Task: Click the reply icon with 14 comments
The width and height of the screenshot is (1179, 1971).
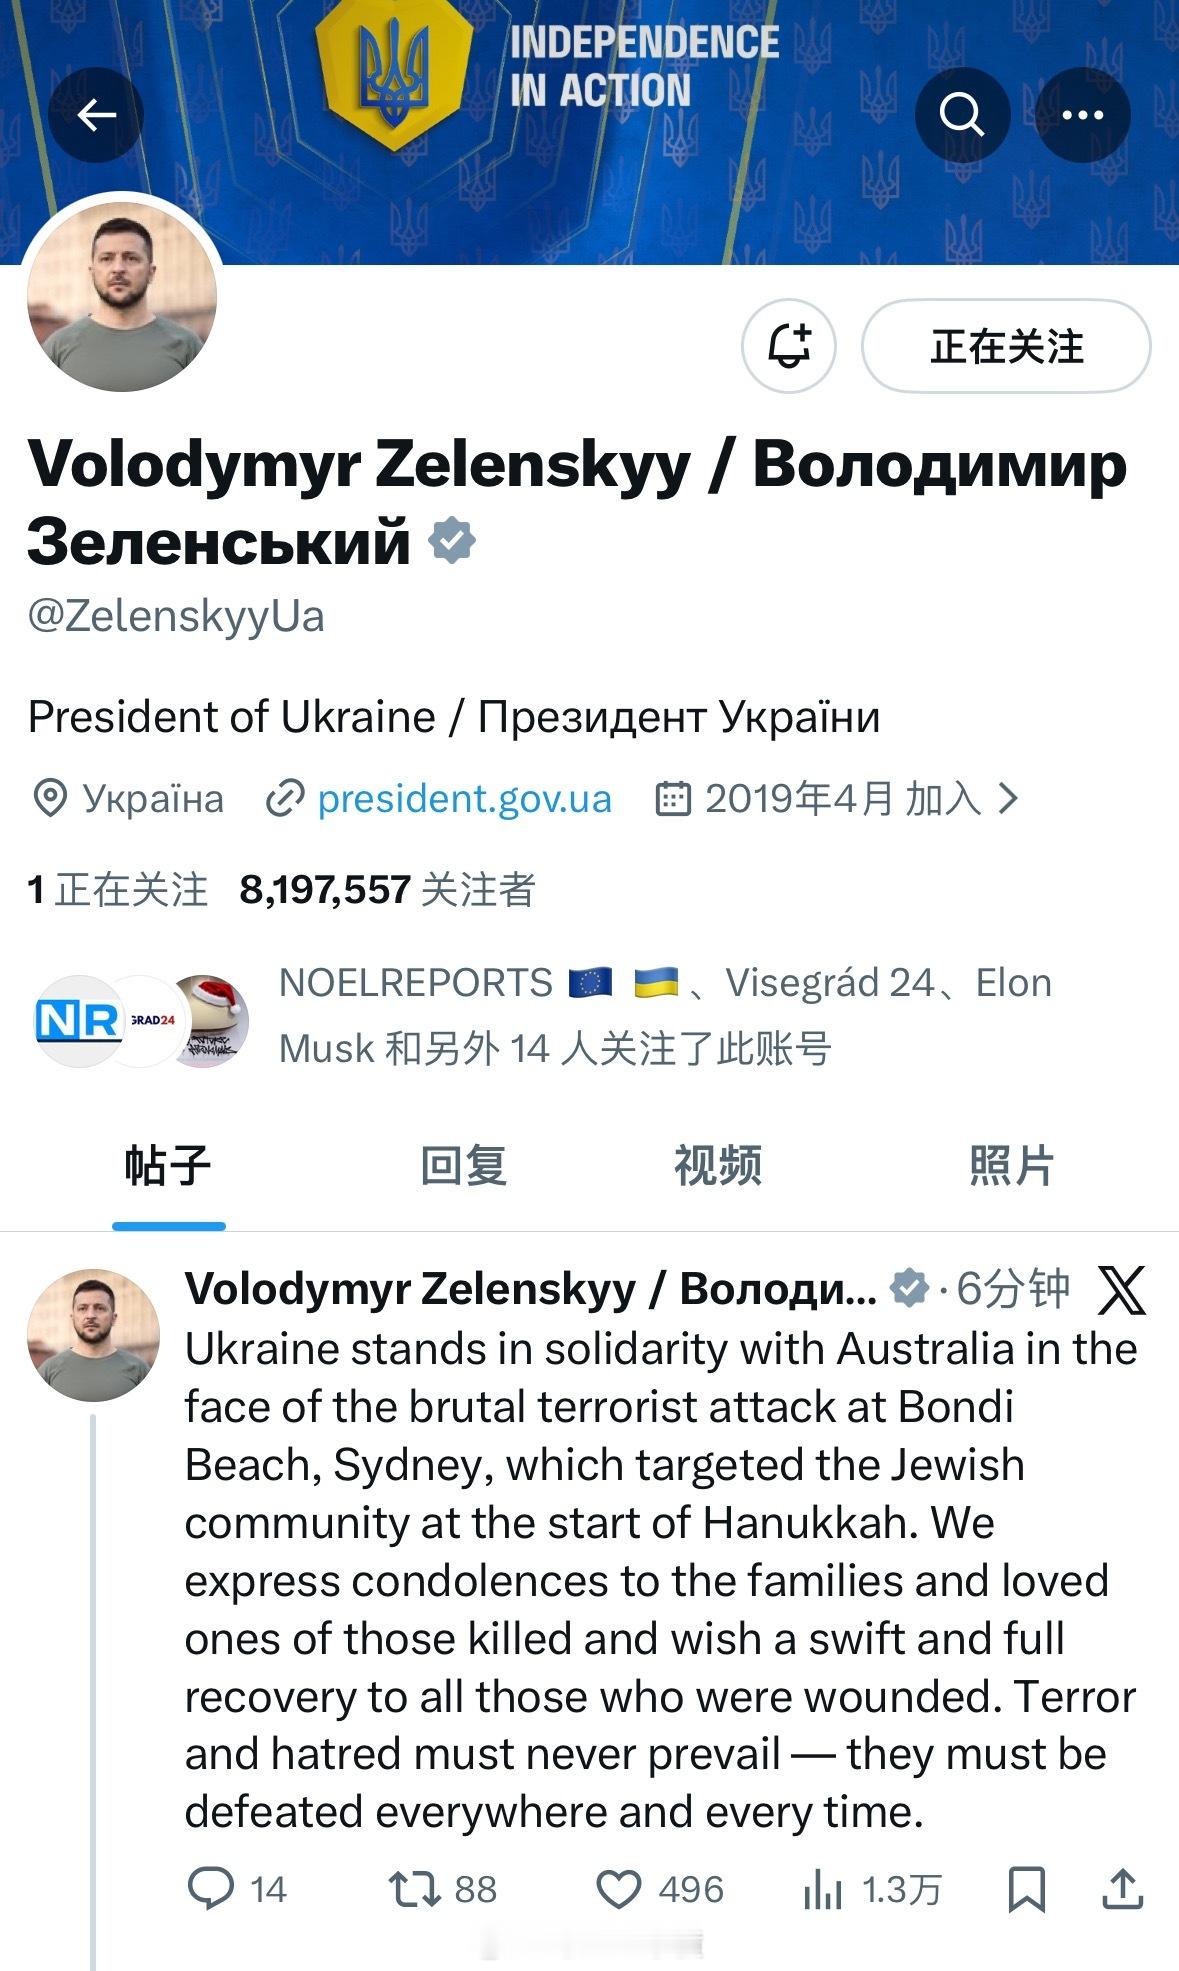Action: [211, 1889]
